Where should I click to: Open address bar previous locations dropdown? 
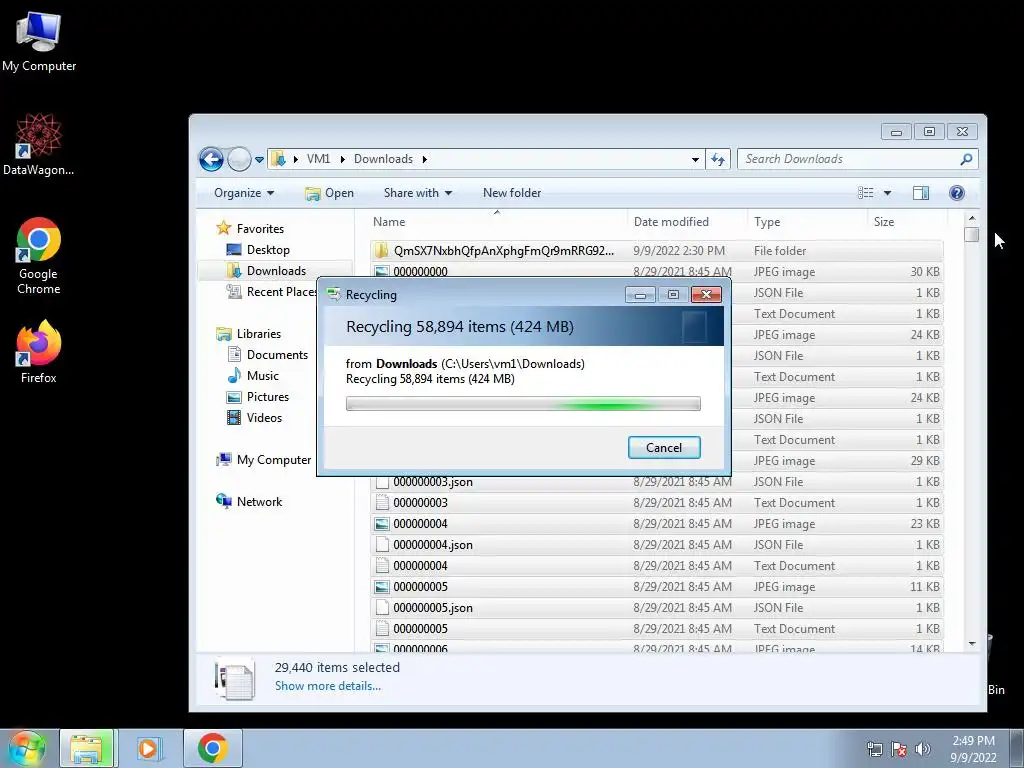pos(695,159)
